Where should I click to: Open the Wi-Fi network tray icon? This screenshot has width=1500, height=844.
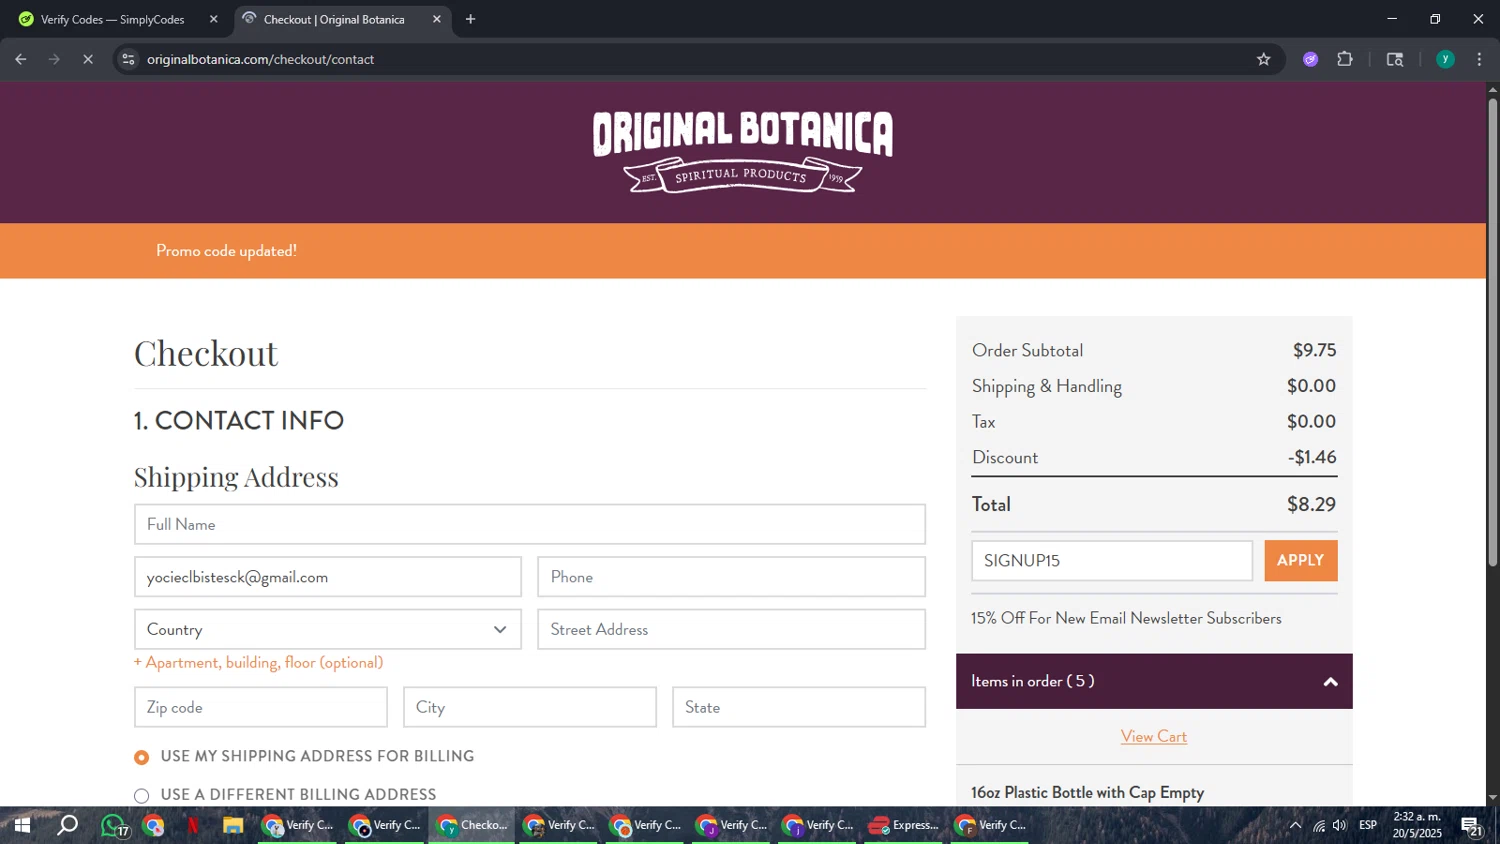point(1319,825)
